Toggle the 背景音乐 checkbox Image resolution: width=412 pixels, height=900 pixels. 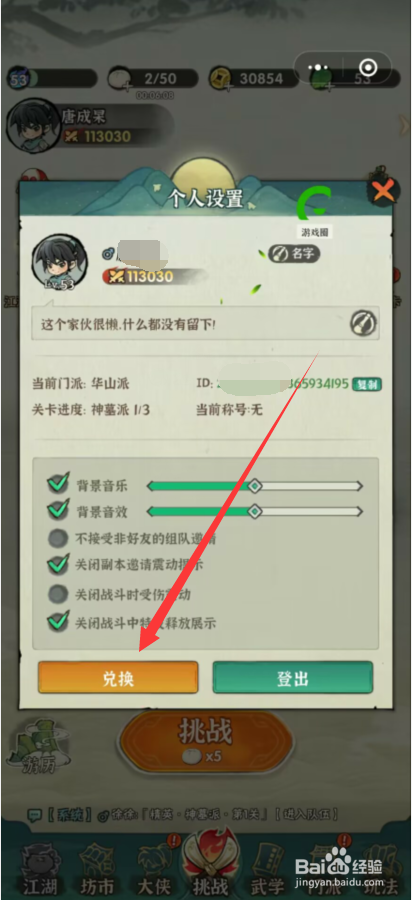59,485
